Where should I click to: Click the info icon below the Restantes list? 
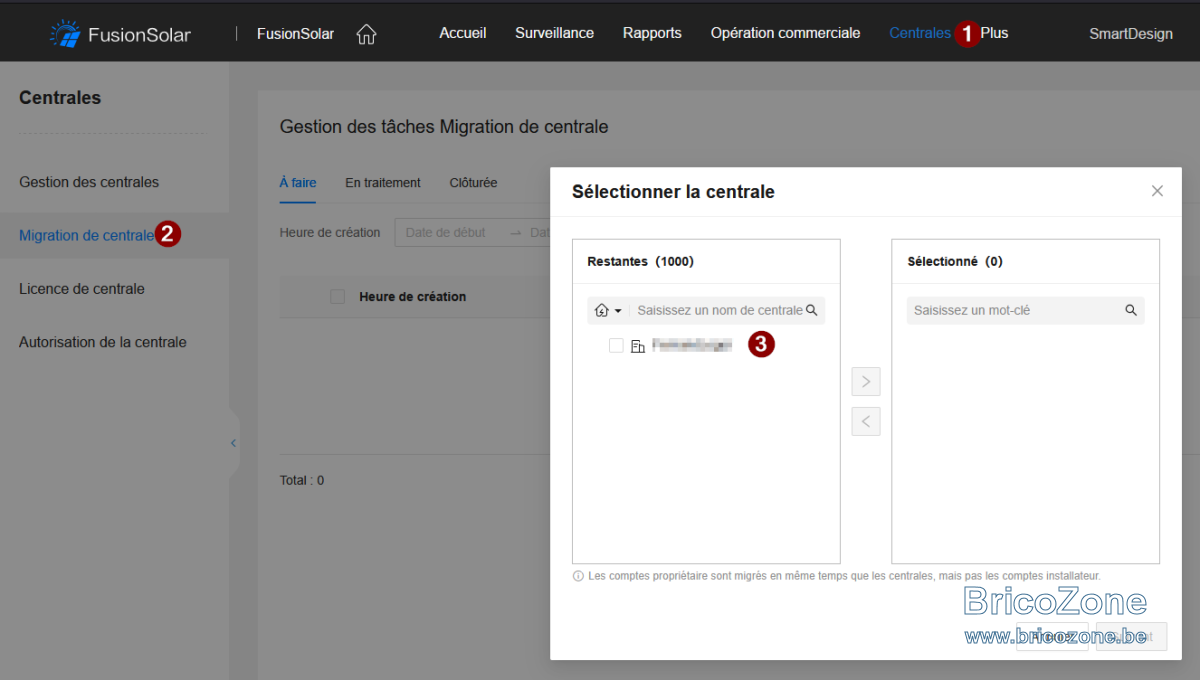578,576
